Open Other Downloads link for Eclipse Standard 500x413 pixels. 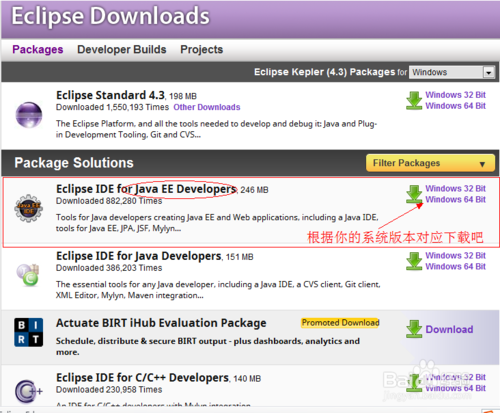(x=207, y=107)
